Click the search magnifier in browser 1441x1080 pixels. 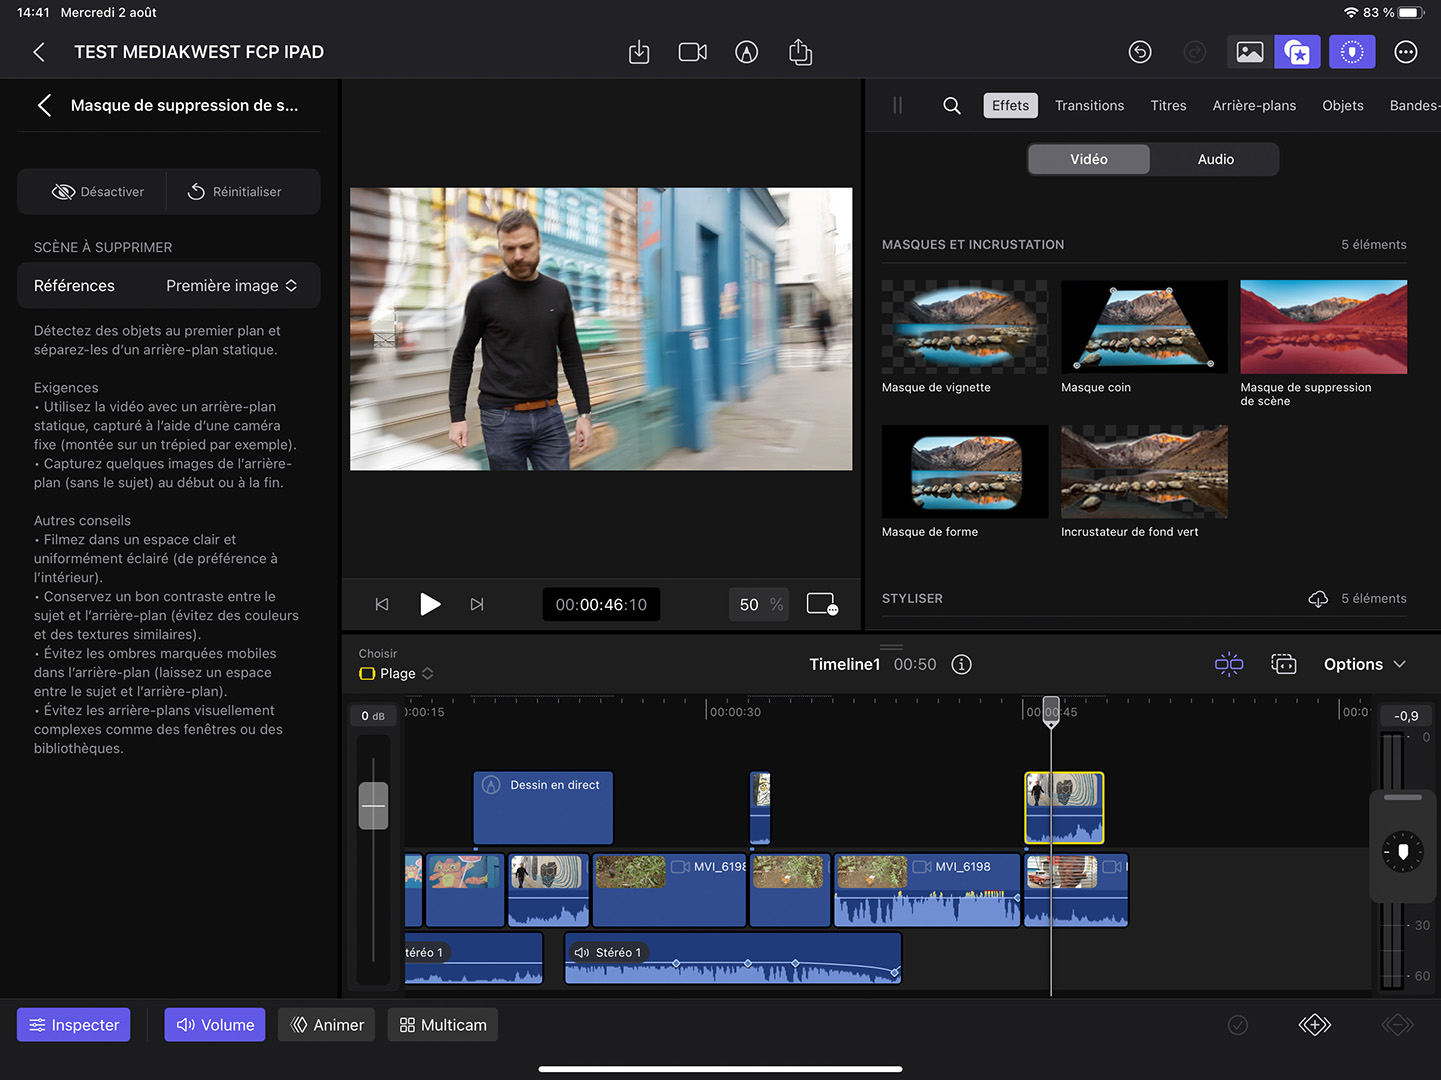tap(952, 106)
